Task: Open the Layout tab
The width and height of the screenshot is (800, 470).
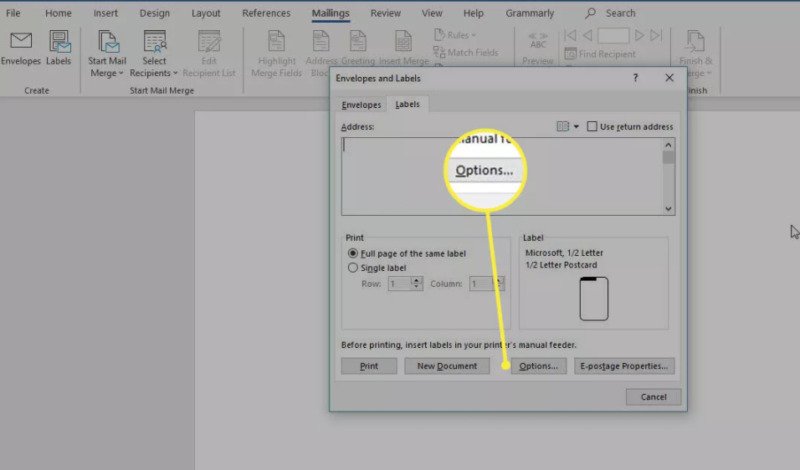Action: 206,13
